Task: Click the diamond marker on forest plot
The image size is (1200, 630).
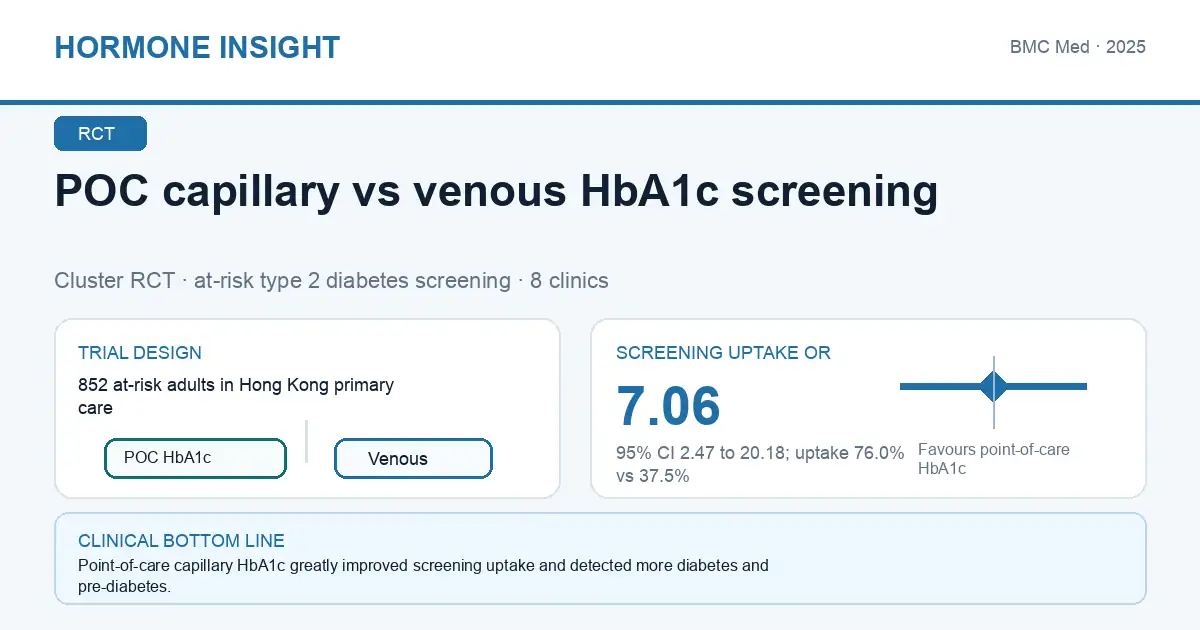Action: coord(994,386)
